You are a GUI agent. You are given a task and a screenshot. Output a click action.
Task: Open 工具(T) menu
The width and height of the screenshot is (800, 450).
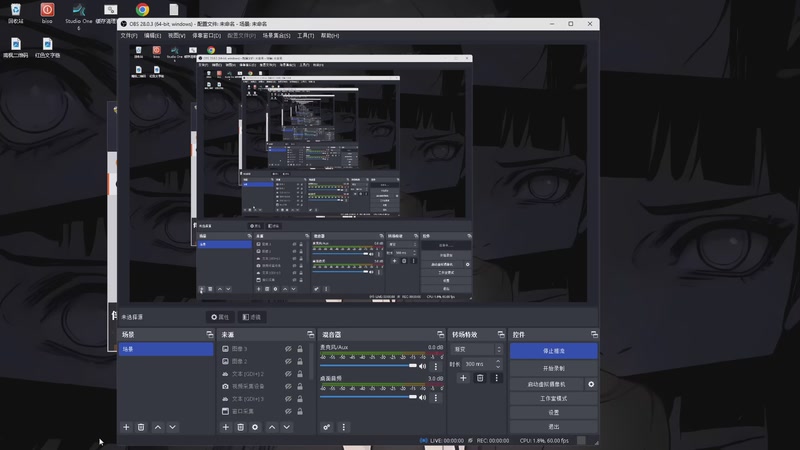click(x=306, y=36)
